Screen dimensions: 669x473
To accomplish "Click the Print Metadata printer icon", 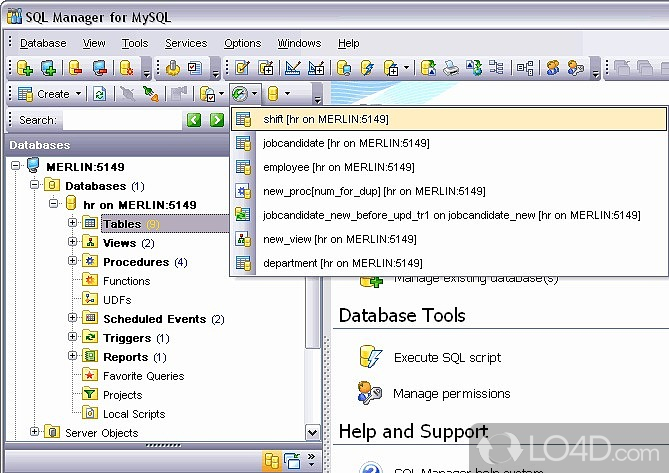I will (x=451, y=68).
